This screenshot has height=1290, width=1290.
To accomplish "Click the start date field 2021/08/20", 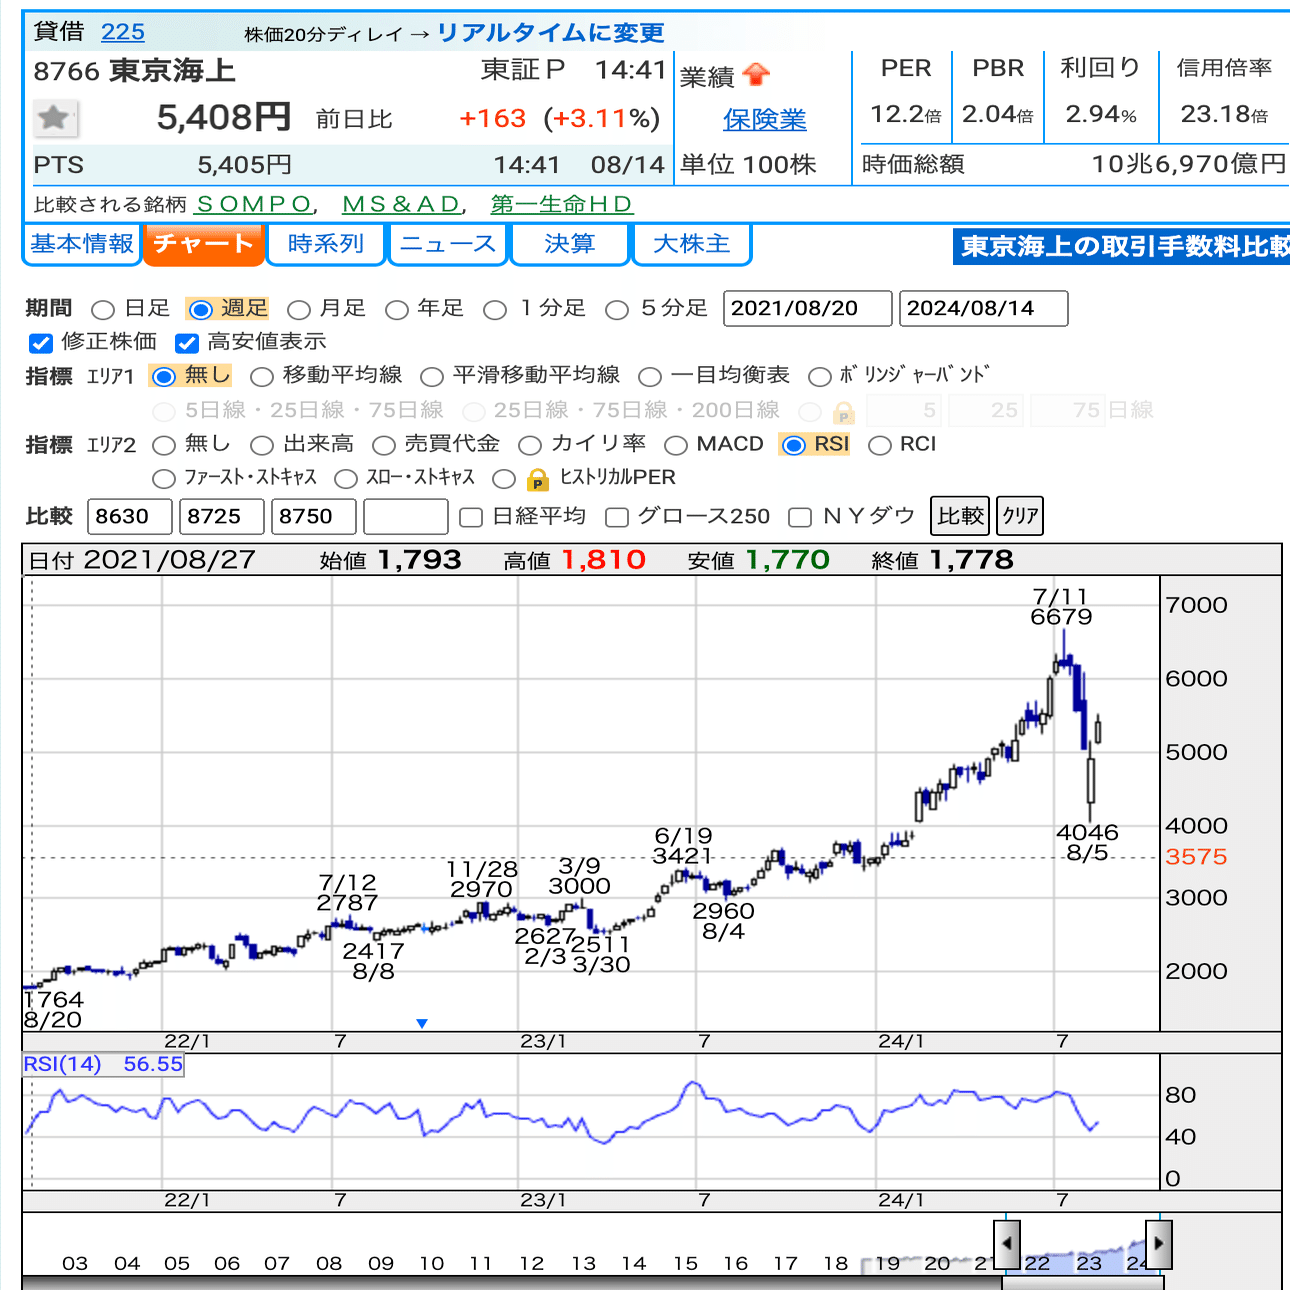I will pos(807,308).
